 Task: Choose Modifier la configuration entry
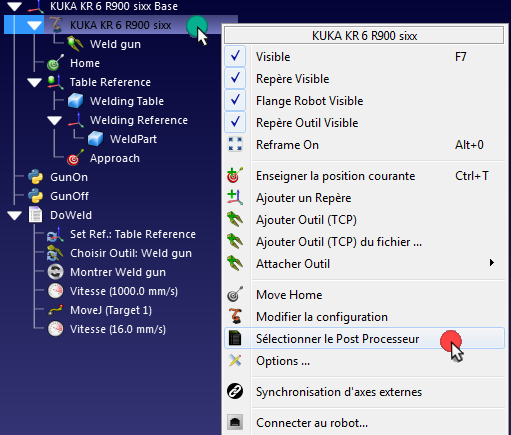(364, 317)
